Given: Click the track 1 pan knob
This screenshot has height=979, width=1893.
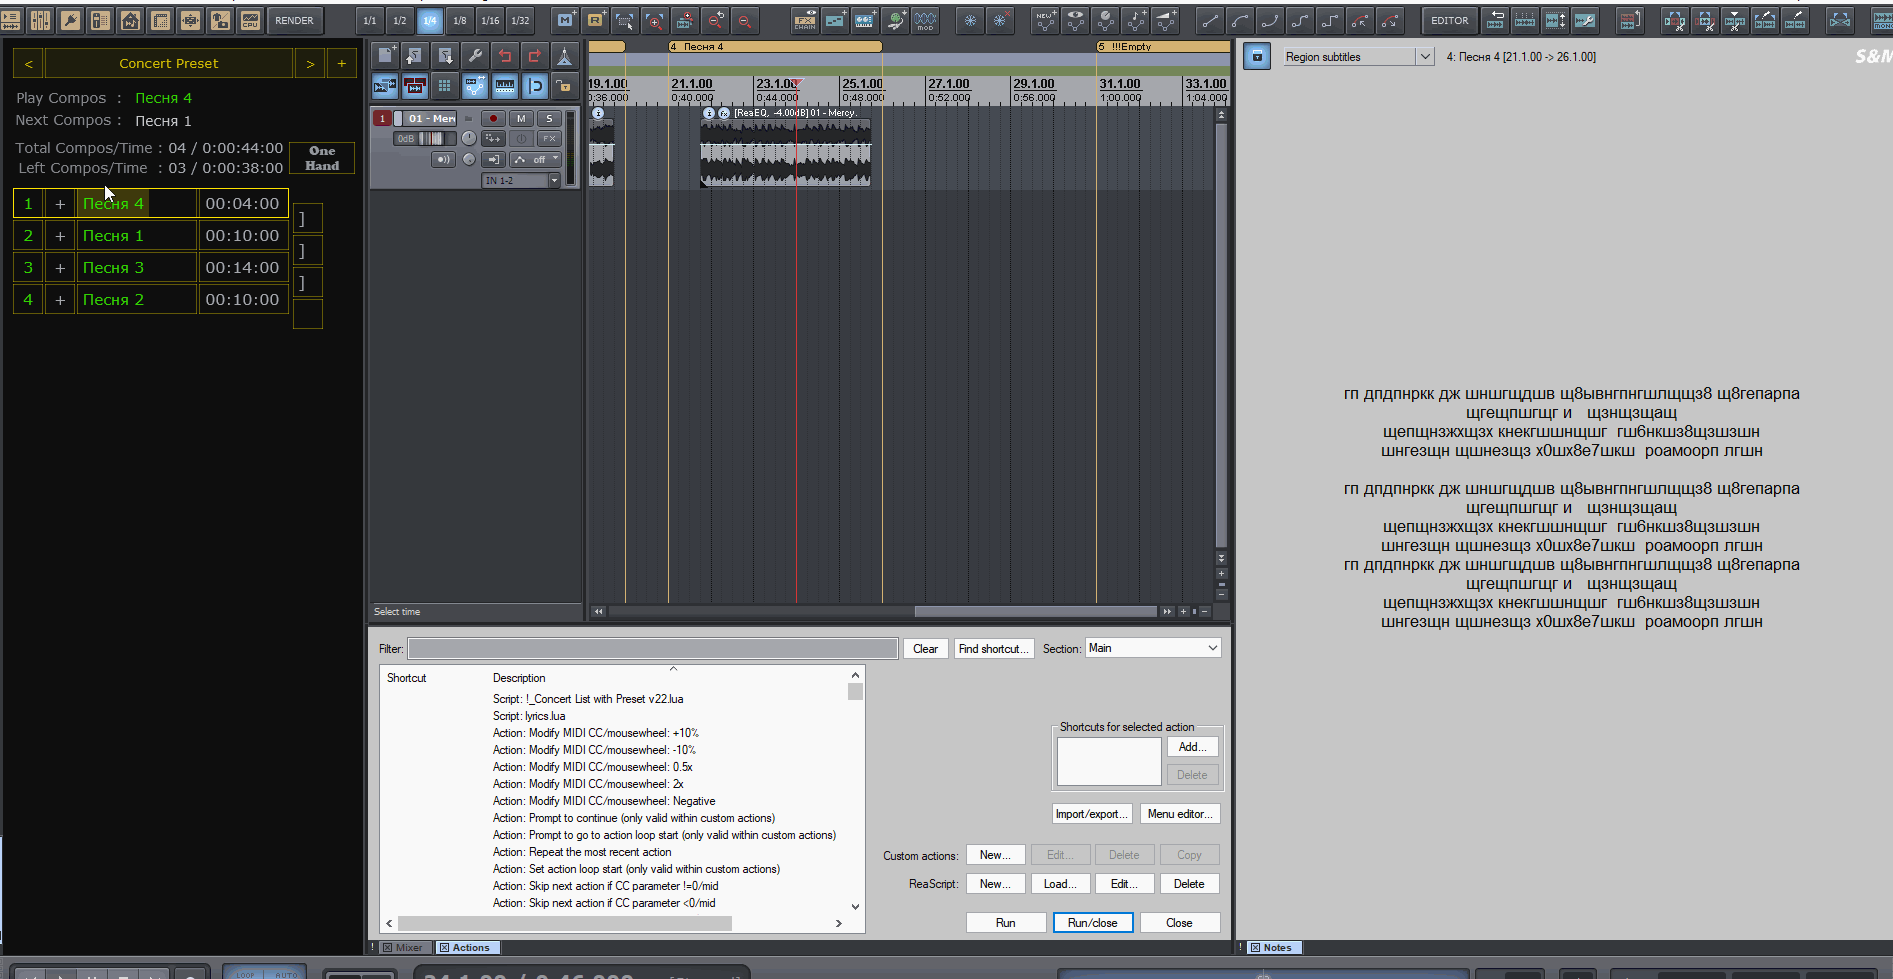Looking at the screenshot, I should pos(468,138).
